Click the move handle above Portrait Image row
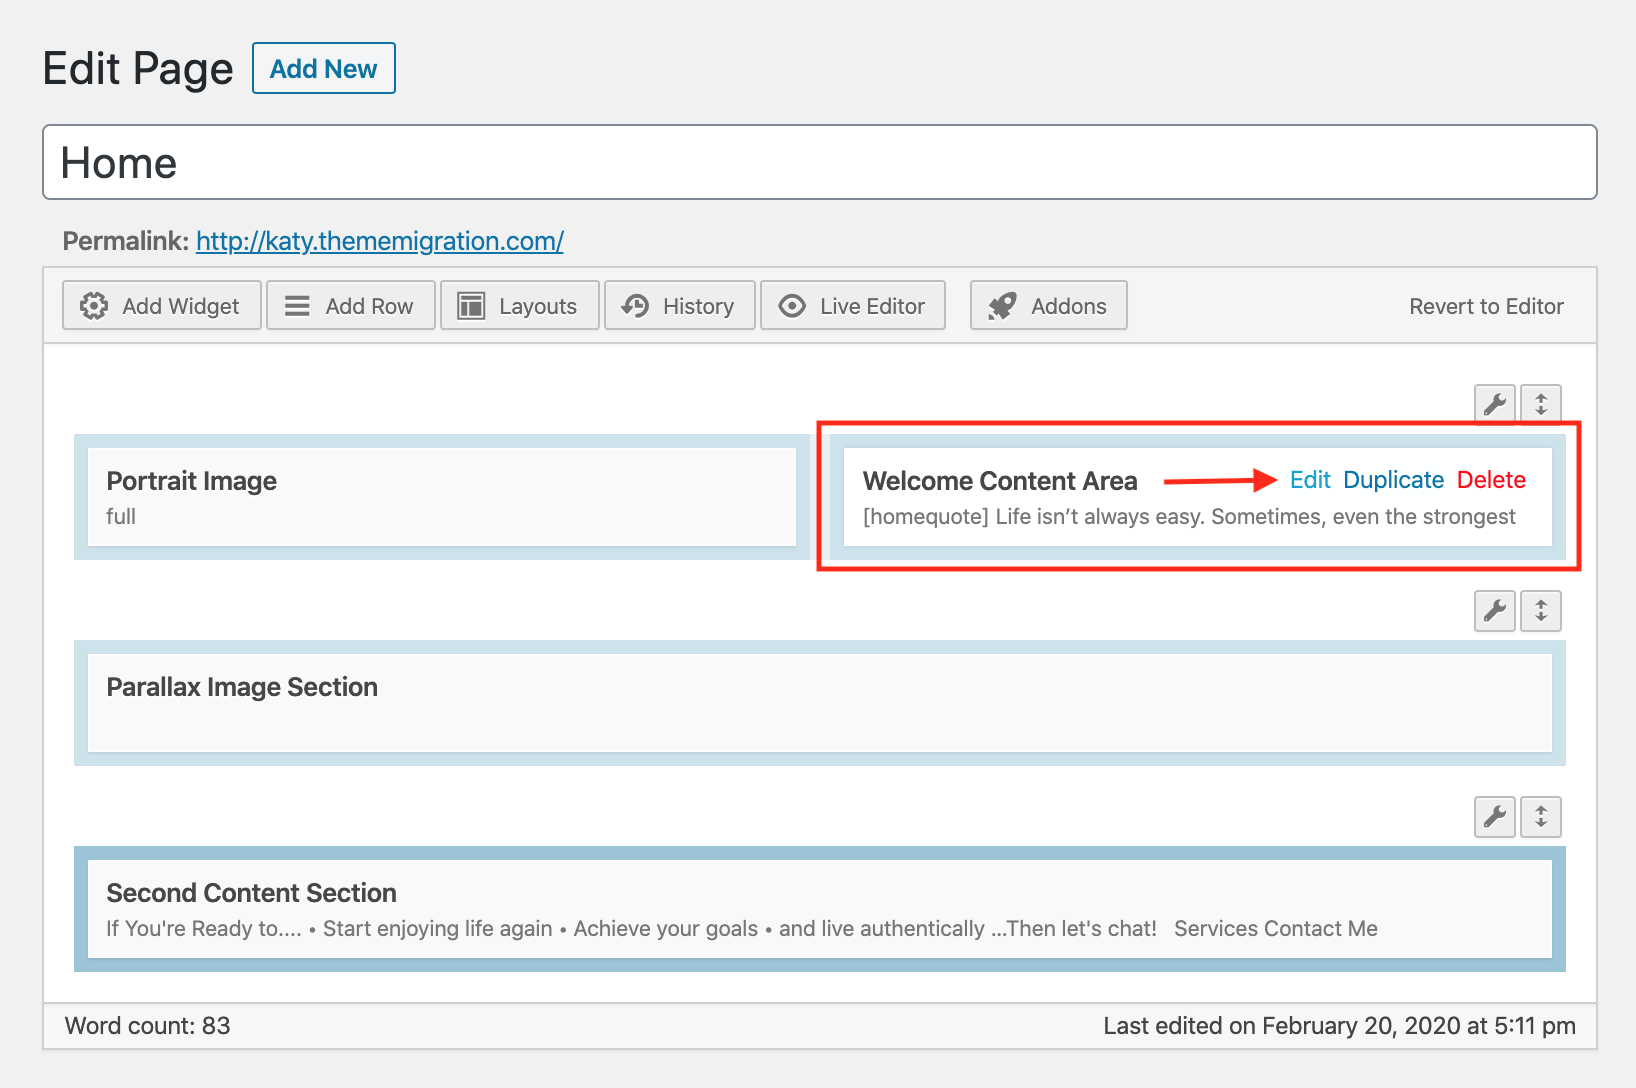Screen dimensions: 1636x1088 1541,405
